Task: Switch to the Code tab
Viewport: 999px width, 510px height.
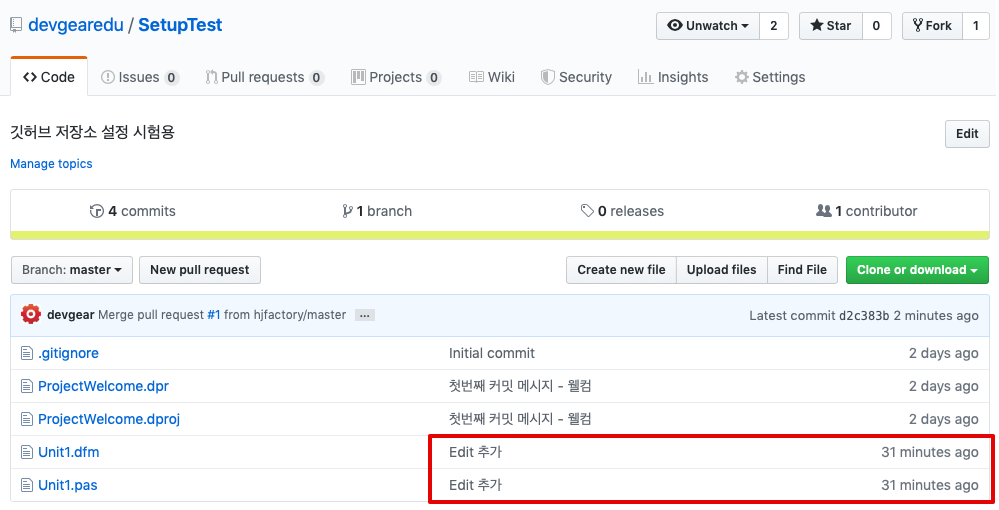Action: [49, 77]
